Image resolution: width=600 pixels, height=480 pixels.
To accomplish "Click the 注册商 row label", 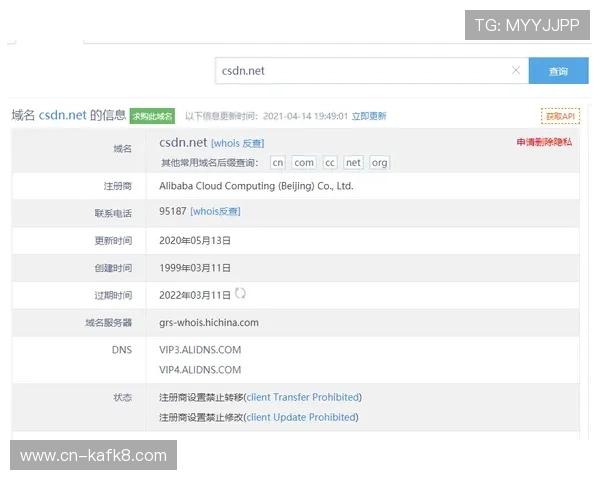I will click(117, 186).
